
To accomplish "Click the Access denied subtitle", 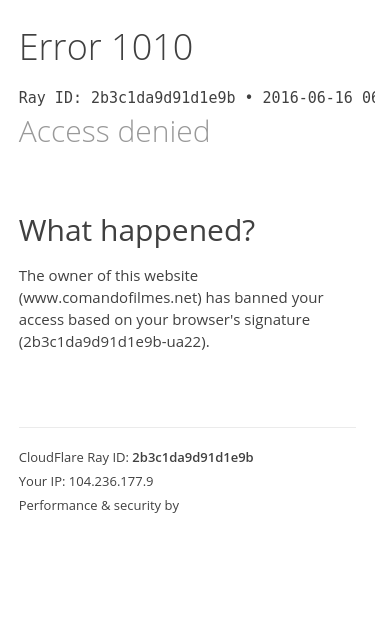I will tap(114, 131).
